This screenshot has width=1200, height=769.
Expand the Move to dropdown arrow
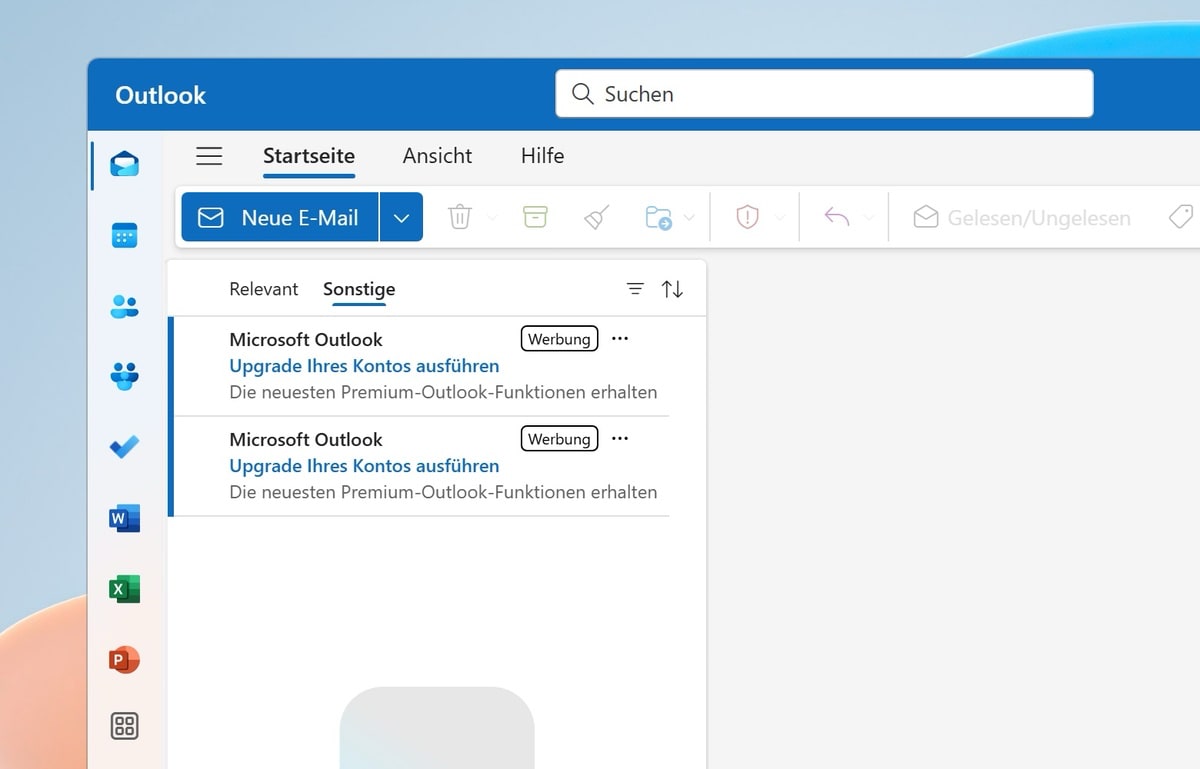tap(689, 217)
